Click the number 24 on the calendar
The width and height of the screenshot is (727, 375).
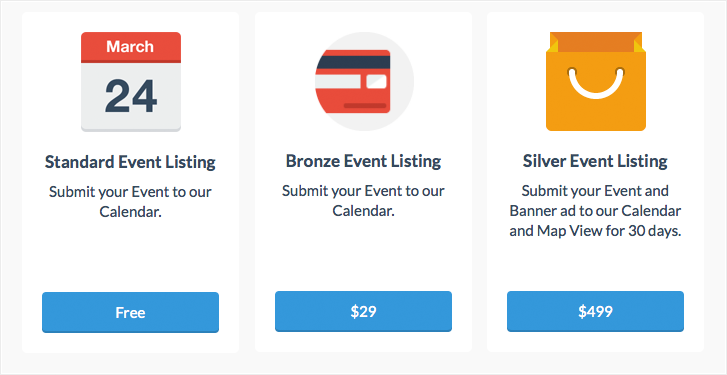point(131,96)
